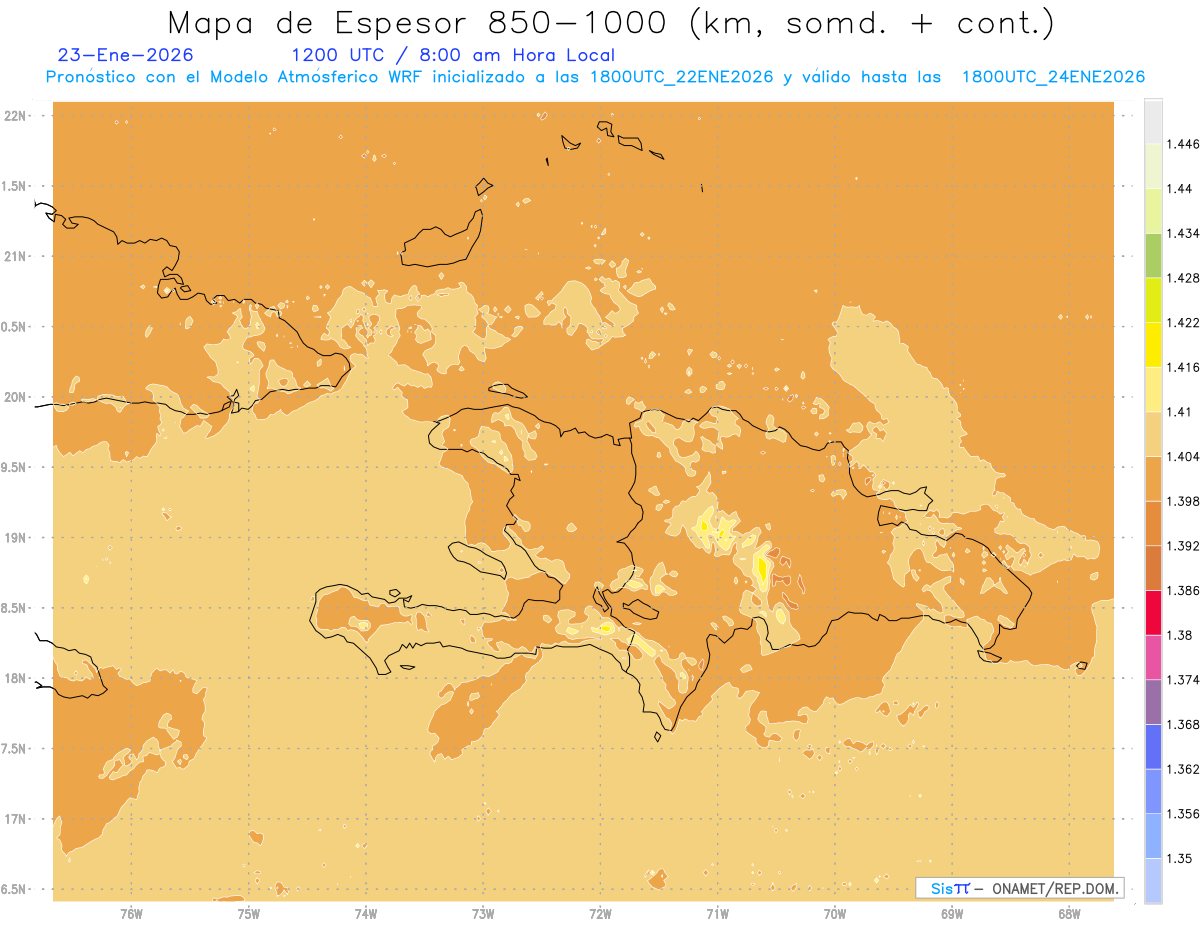Choose the blue legend swatch between 1.362 and 1.368
The width and height of the screenshot is (1200, 927).
coord(1153,746)
